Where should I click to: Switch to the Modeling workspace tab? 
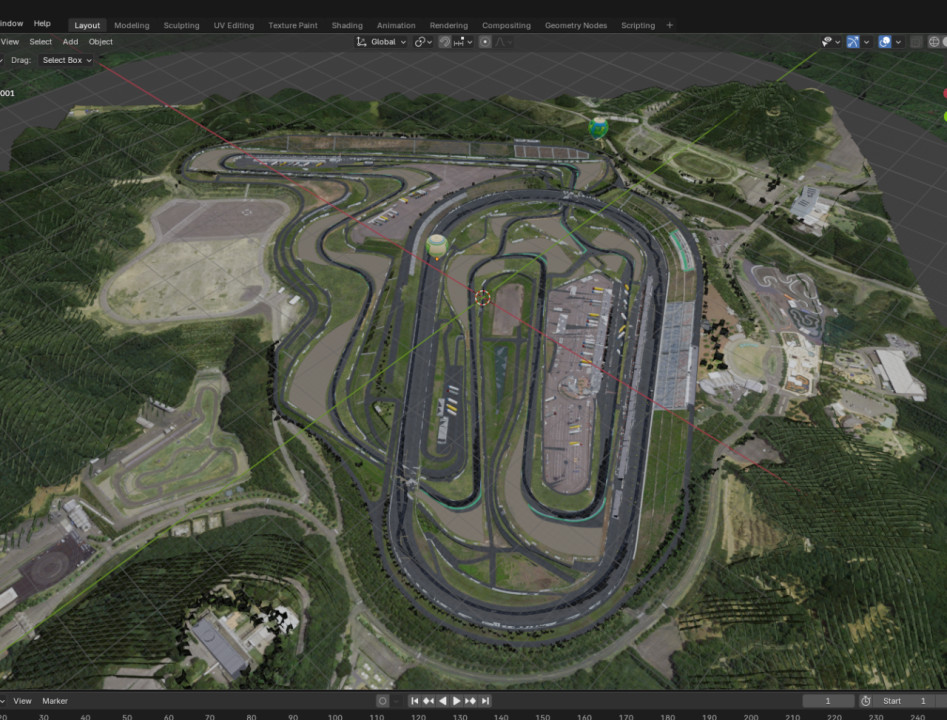click(x=132, y=25)
